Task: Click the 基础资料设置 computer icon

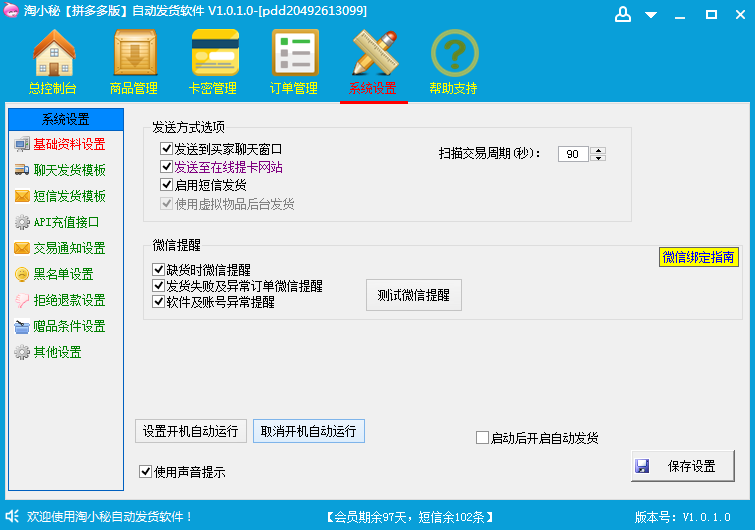Action: click(x=22, y=144)
